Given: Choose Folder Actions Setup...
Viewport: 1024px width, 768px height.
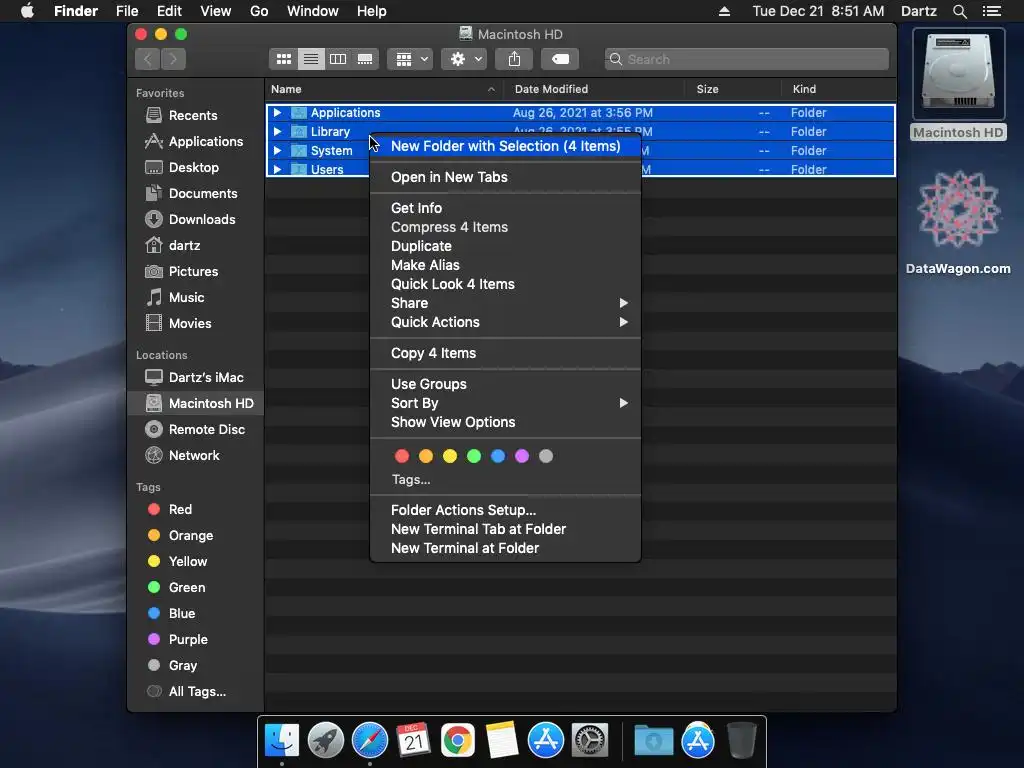Looking at the screenshot, I should [x=505, y=511].
